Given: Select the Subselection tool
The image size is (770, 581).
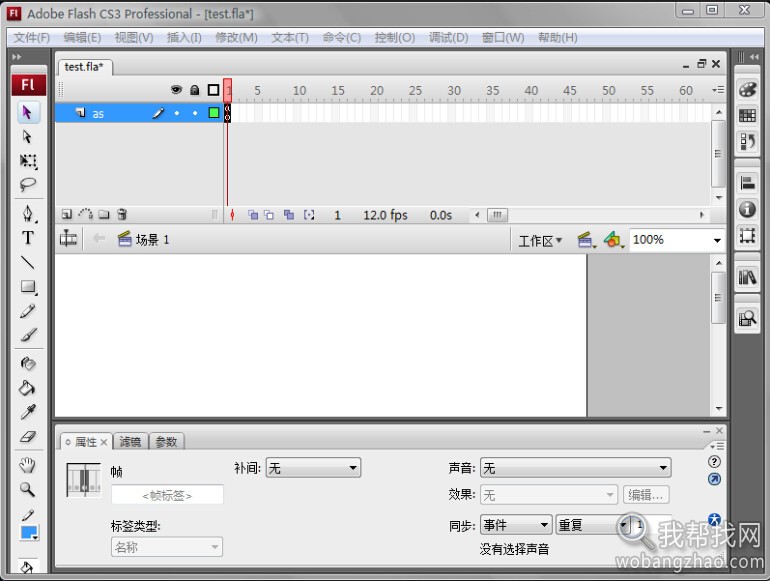Looking at the screenshot, I should tap(28, 137).
